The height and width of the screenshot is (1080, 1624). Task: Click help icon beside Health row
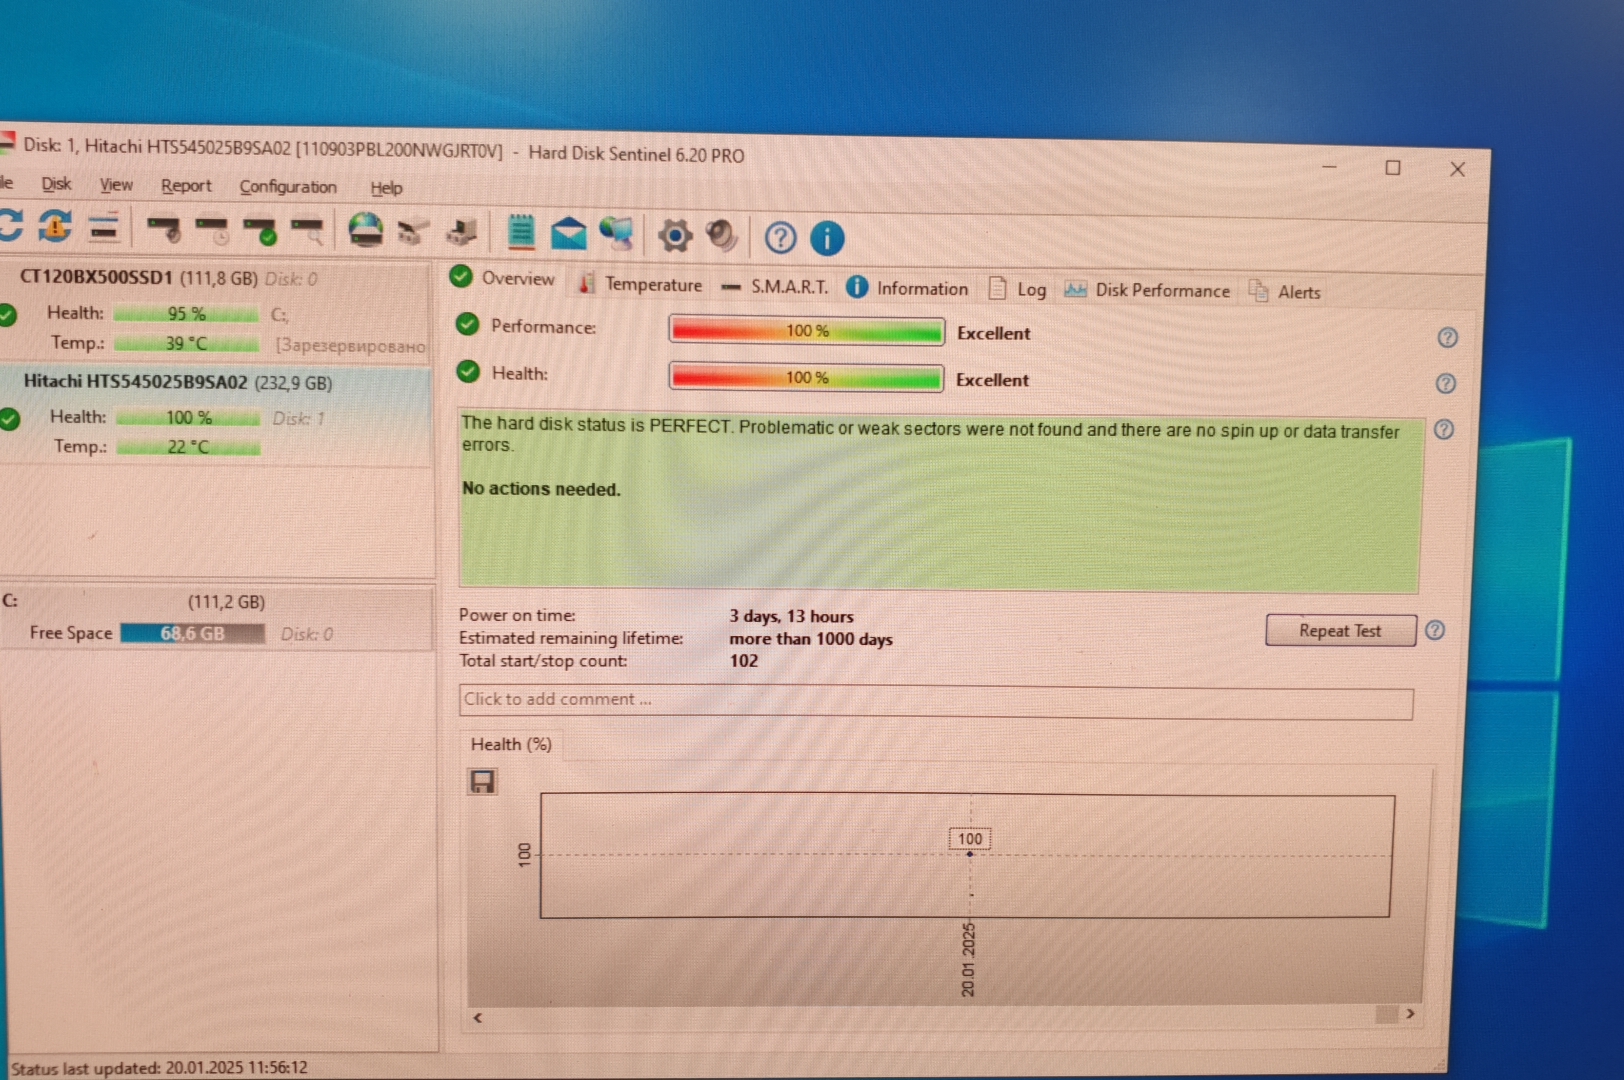coord(1445,384)
